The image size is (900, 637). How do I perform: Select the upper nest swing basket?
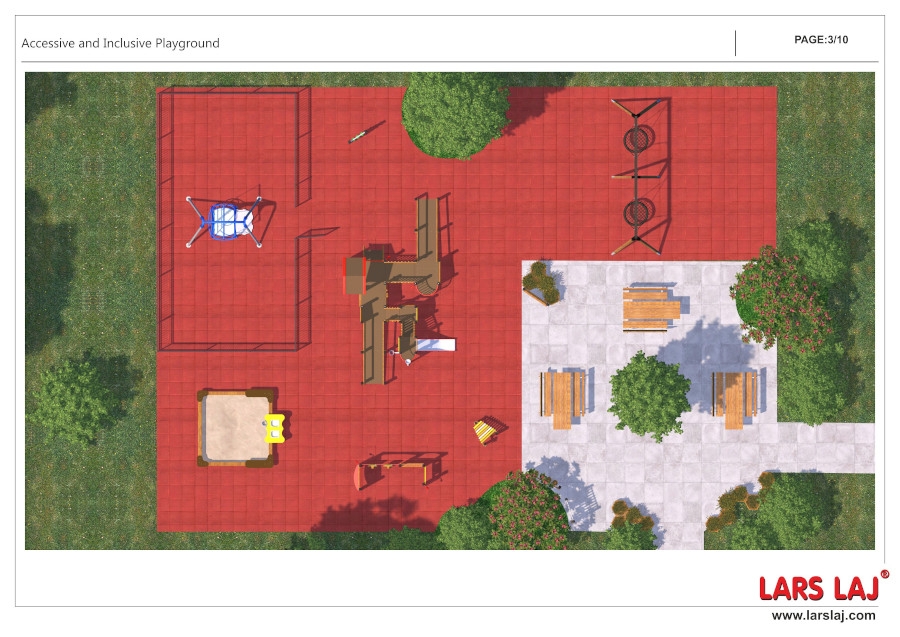(x=636, y=137)
